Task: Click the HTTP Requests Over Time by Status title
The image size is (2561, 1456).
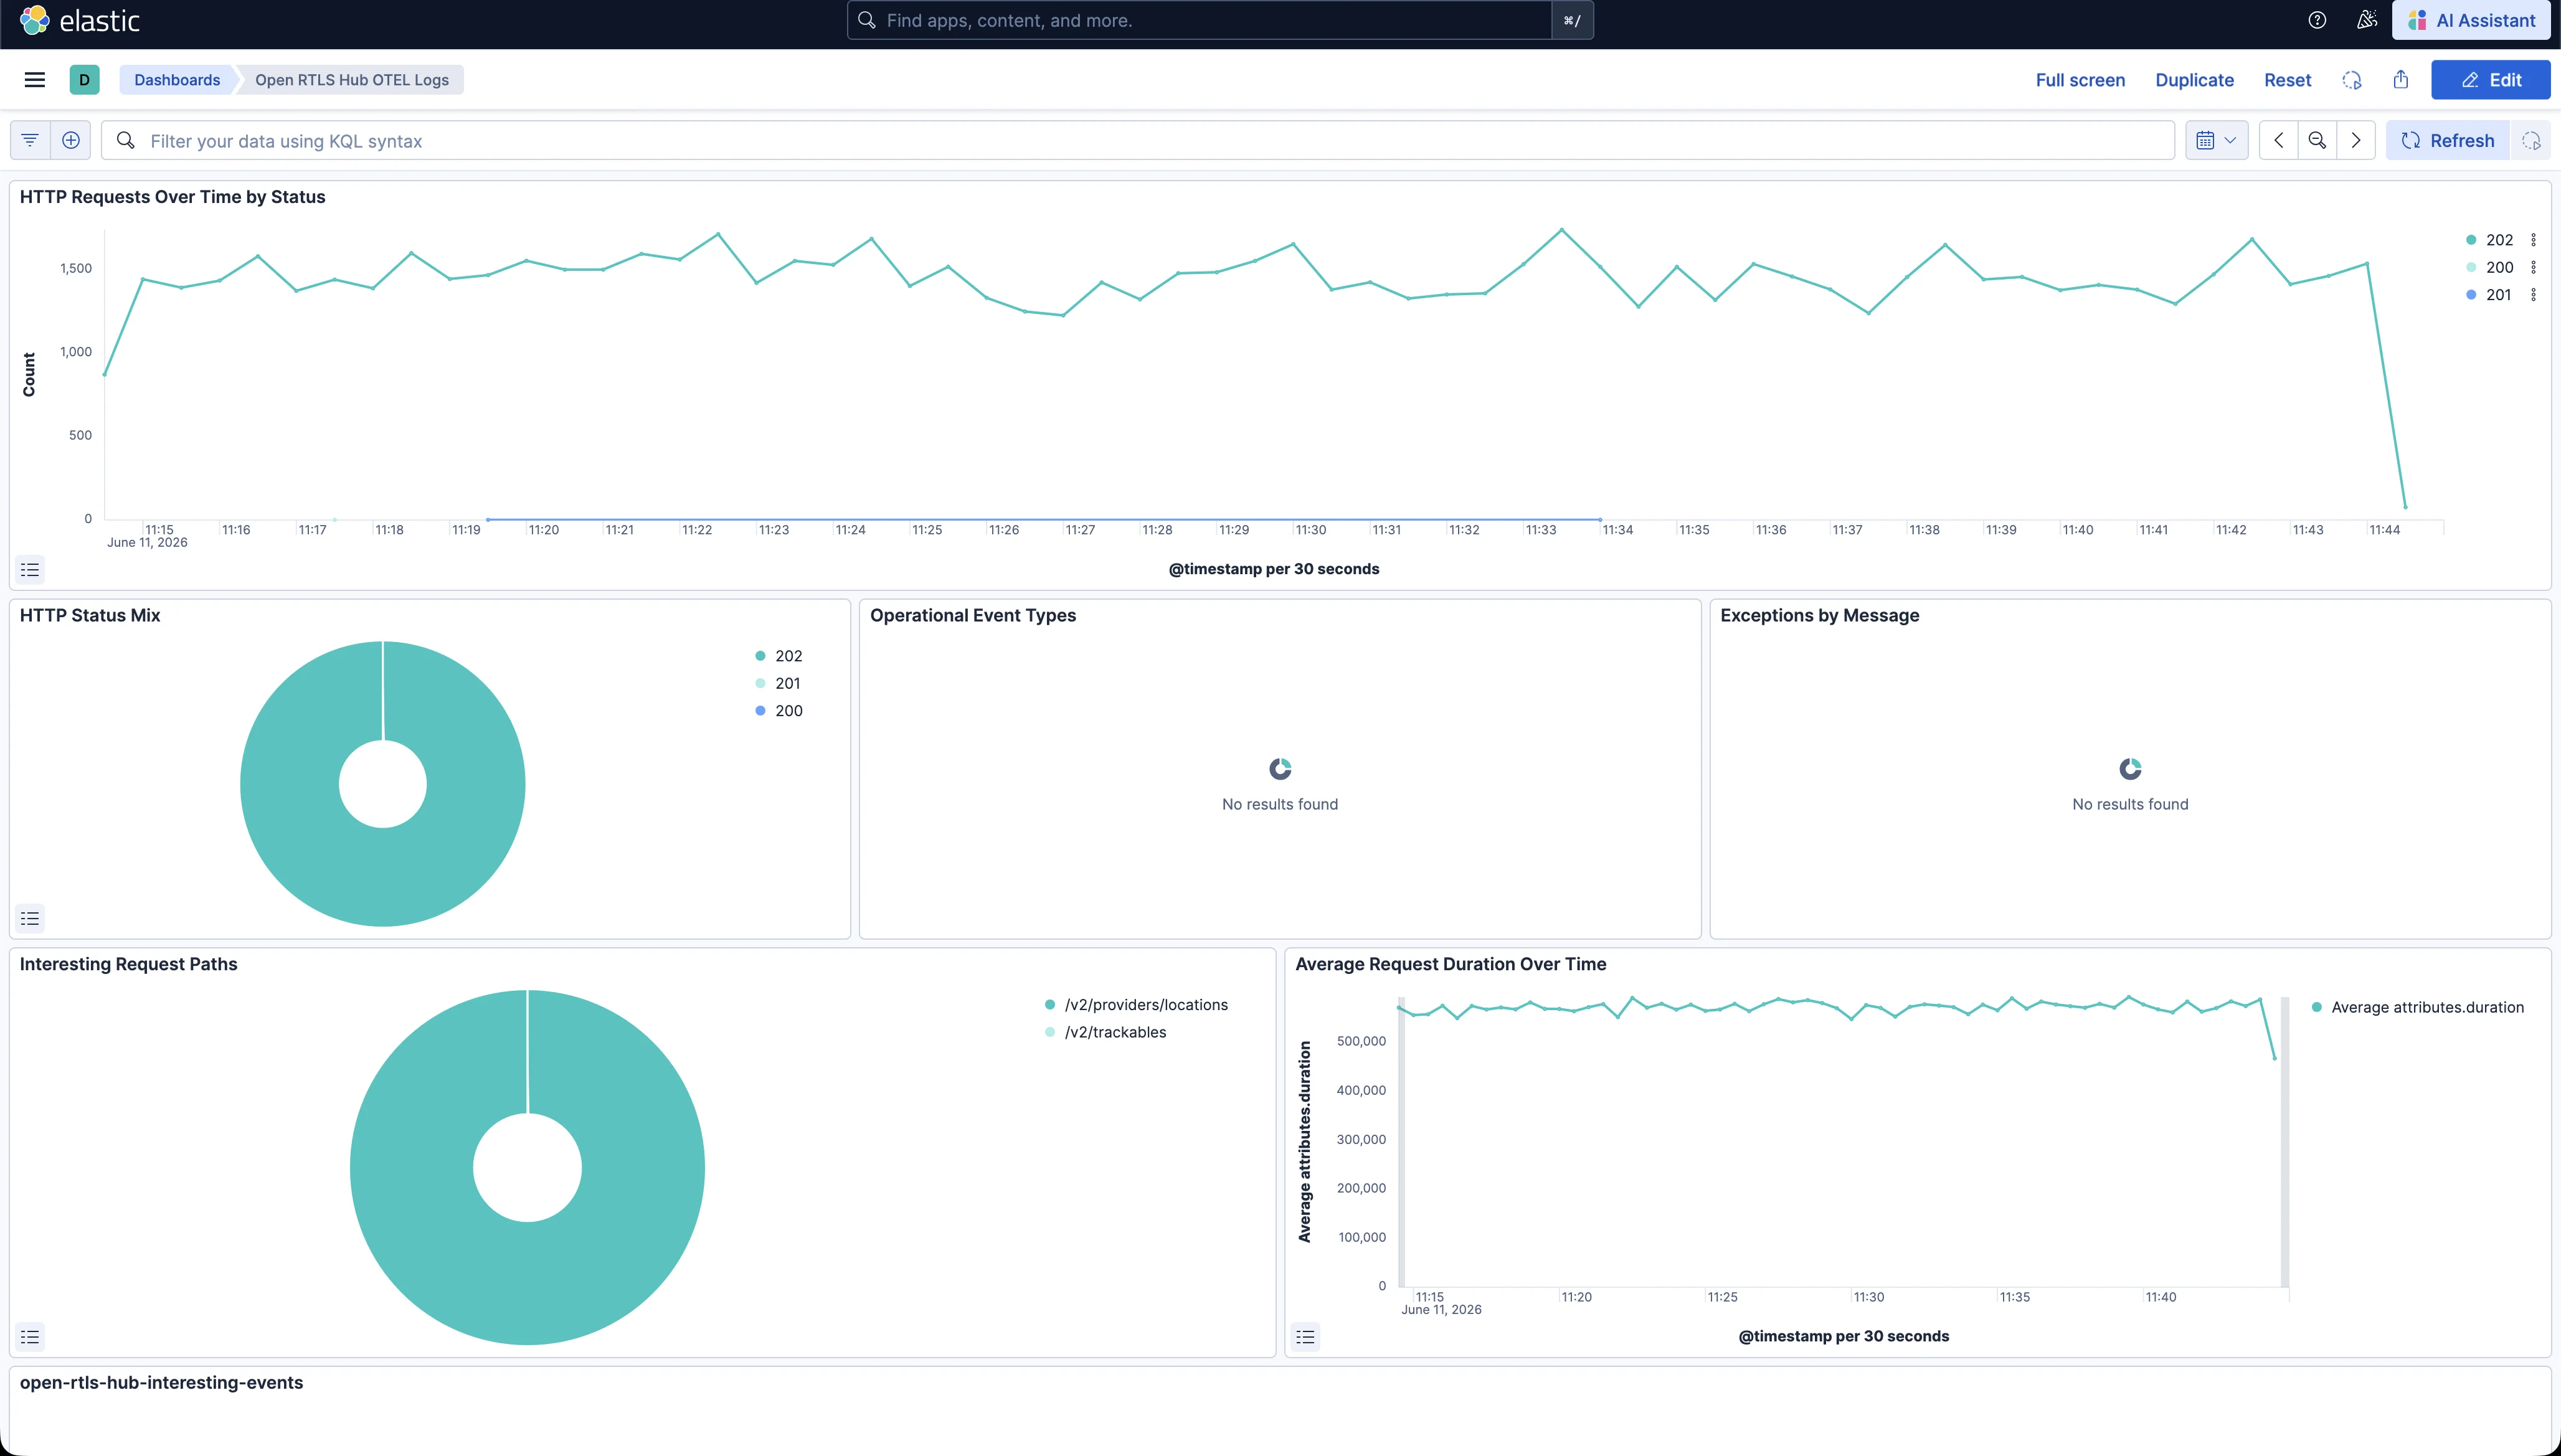Action: point(172,197)
